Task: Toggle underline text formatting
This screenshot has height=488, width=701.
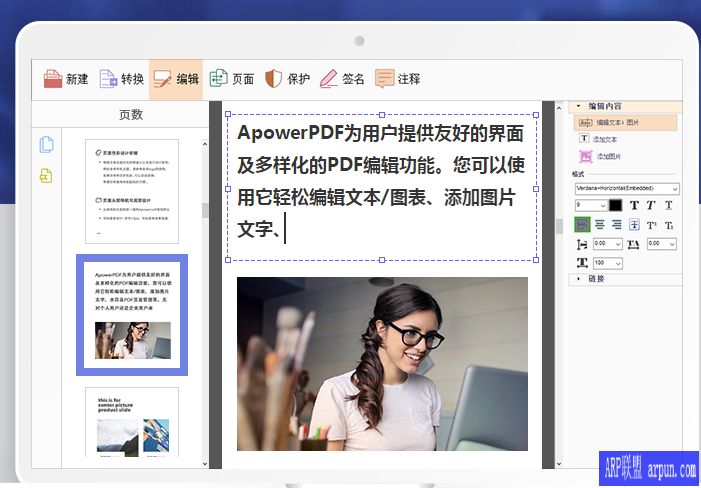Action: pos(668,205)
